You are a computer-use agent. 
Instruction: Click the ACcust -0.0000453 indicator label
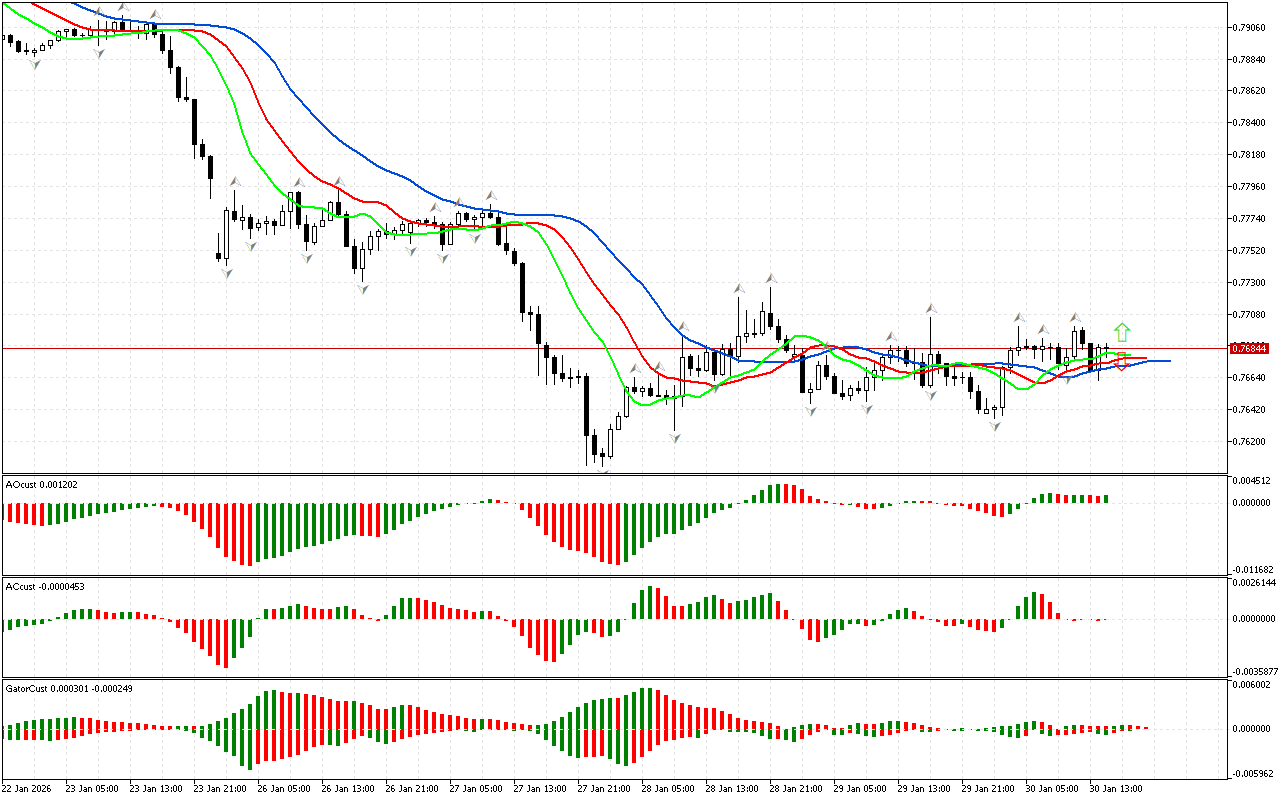coord(46,586)
